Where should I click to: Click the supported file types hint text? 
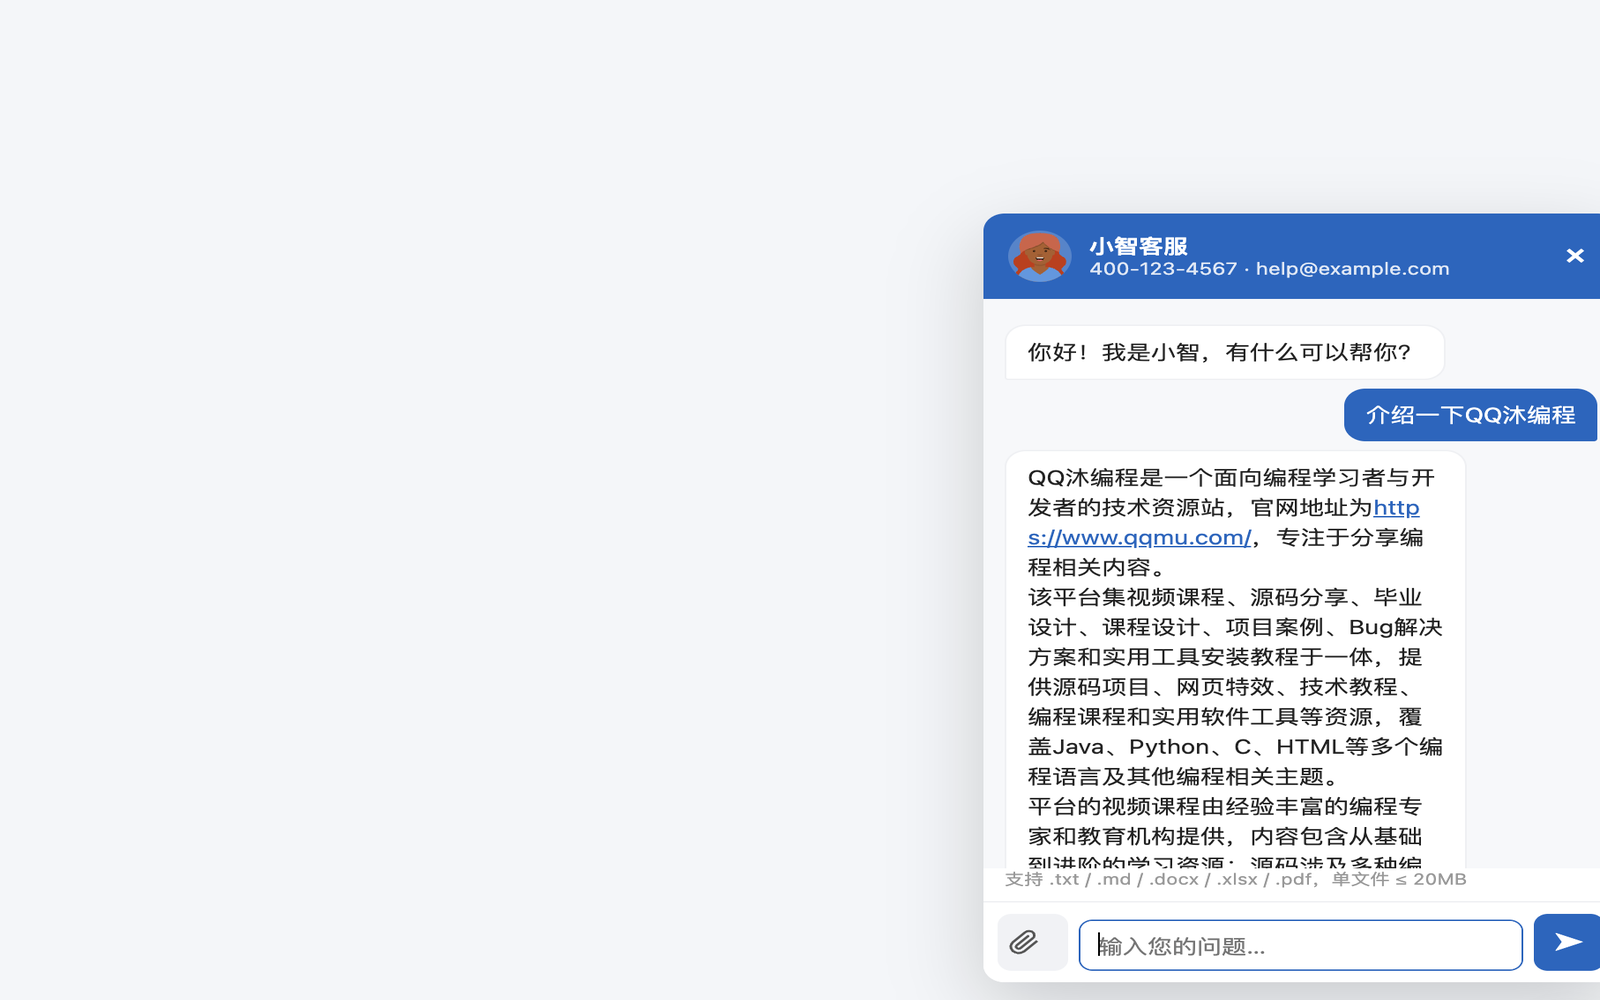point(1235,879)
